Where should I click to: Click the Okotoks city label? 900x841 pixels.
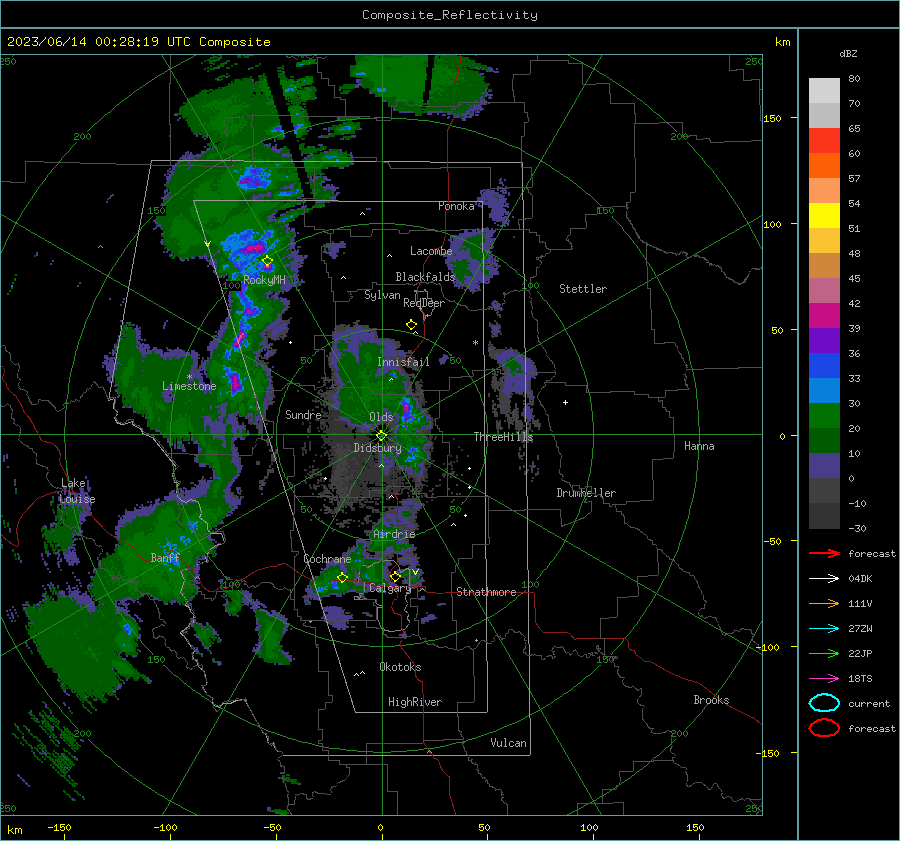point(400,668)
